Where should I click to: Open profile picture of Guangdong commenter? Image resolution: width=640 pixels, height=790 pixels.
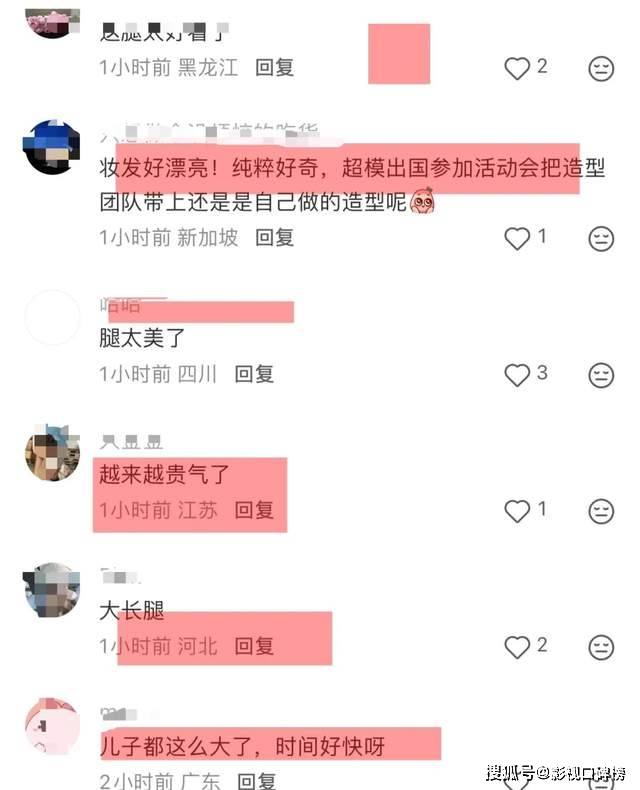[52, 726]
